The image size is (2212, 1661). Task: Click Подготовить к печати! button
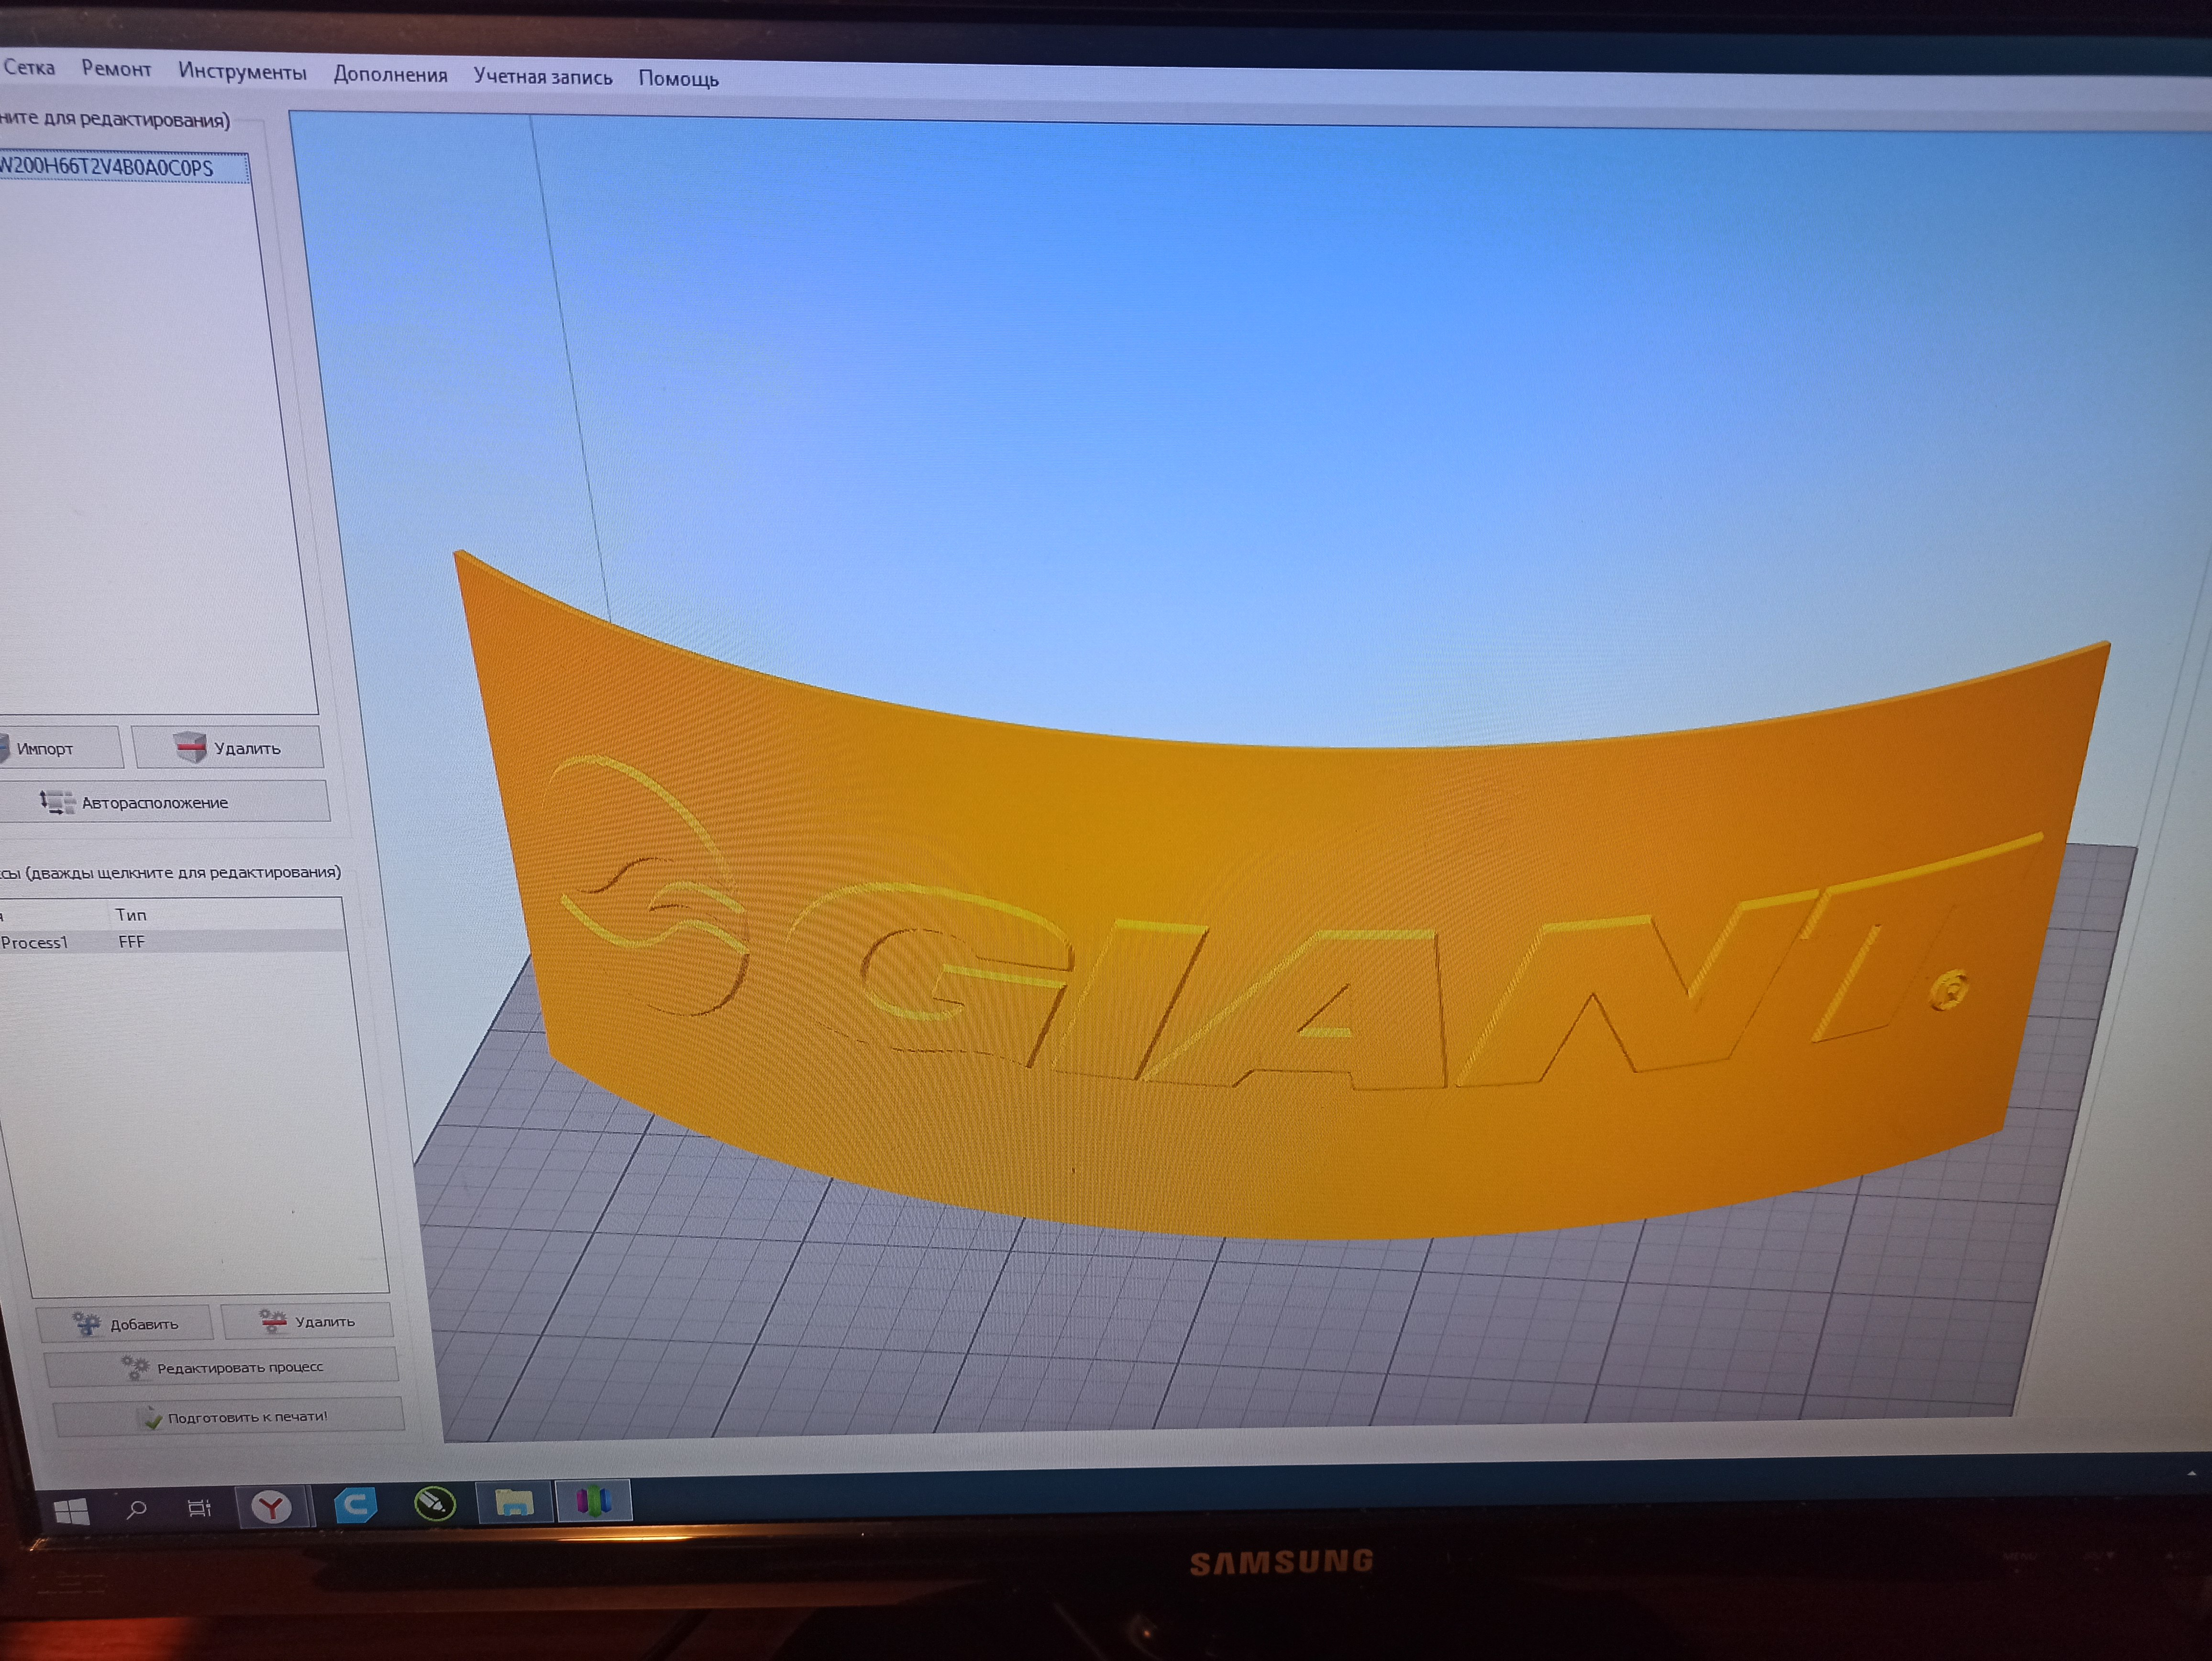click(229, 1416)
